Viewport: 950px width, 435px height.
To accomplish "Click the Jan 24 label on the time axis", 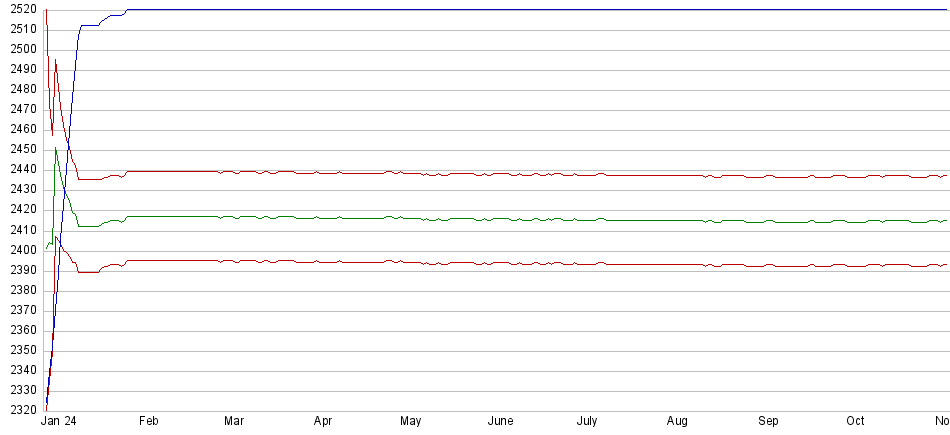I will pos(58,422).
